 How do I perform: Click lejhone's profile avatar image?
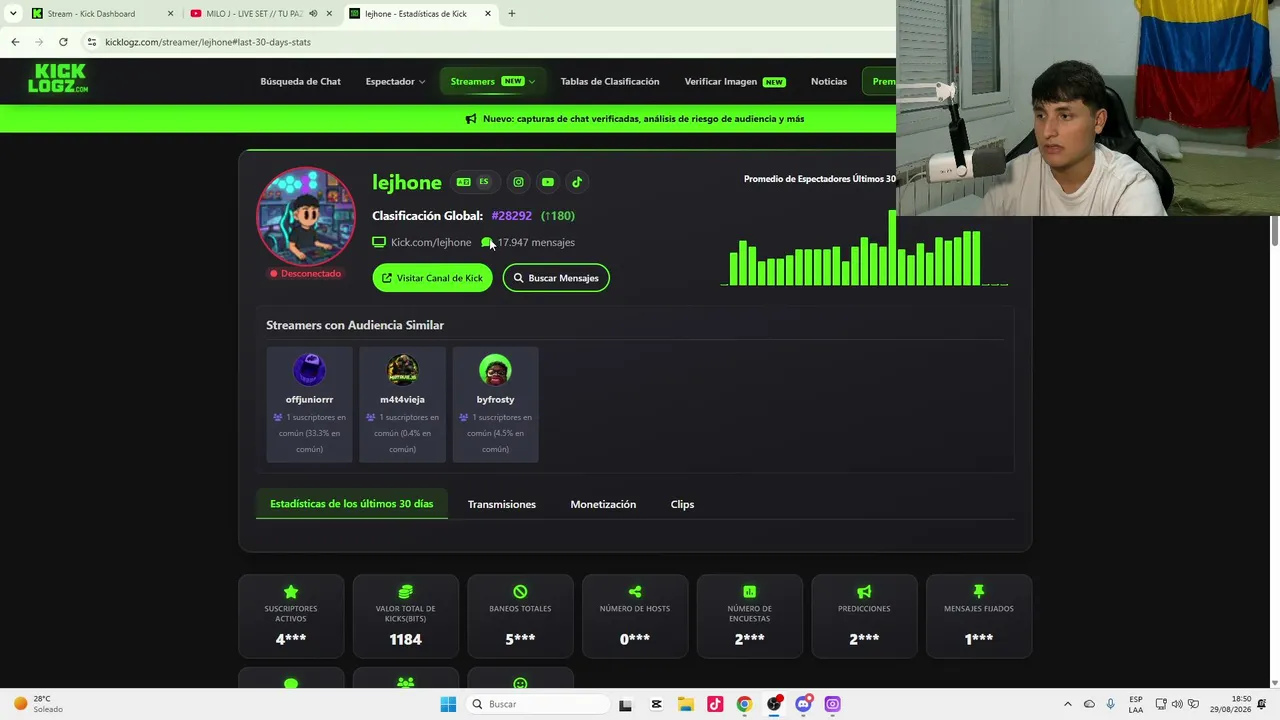coord(306,216)
